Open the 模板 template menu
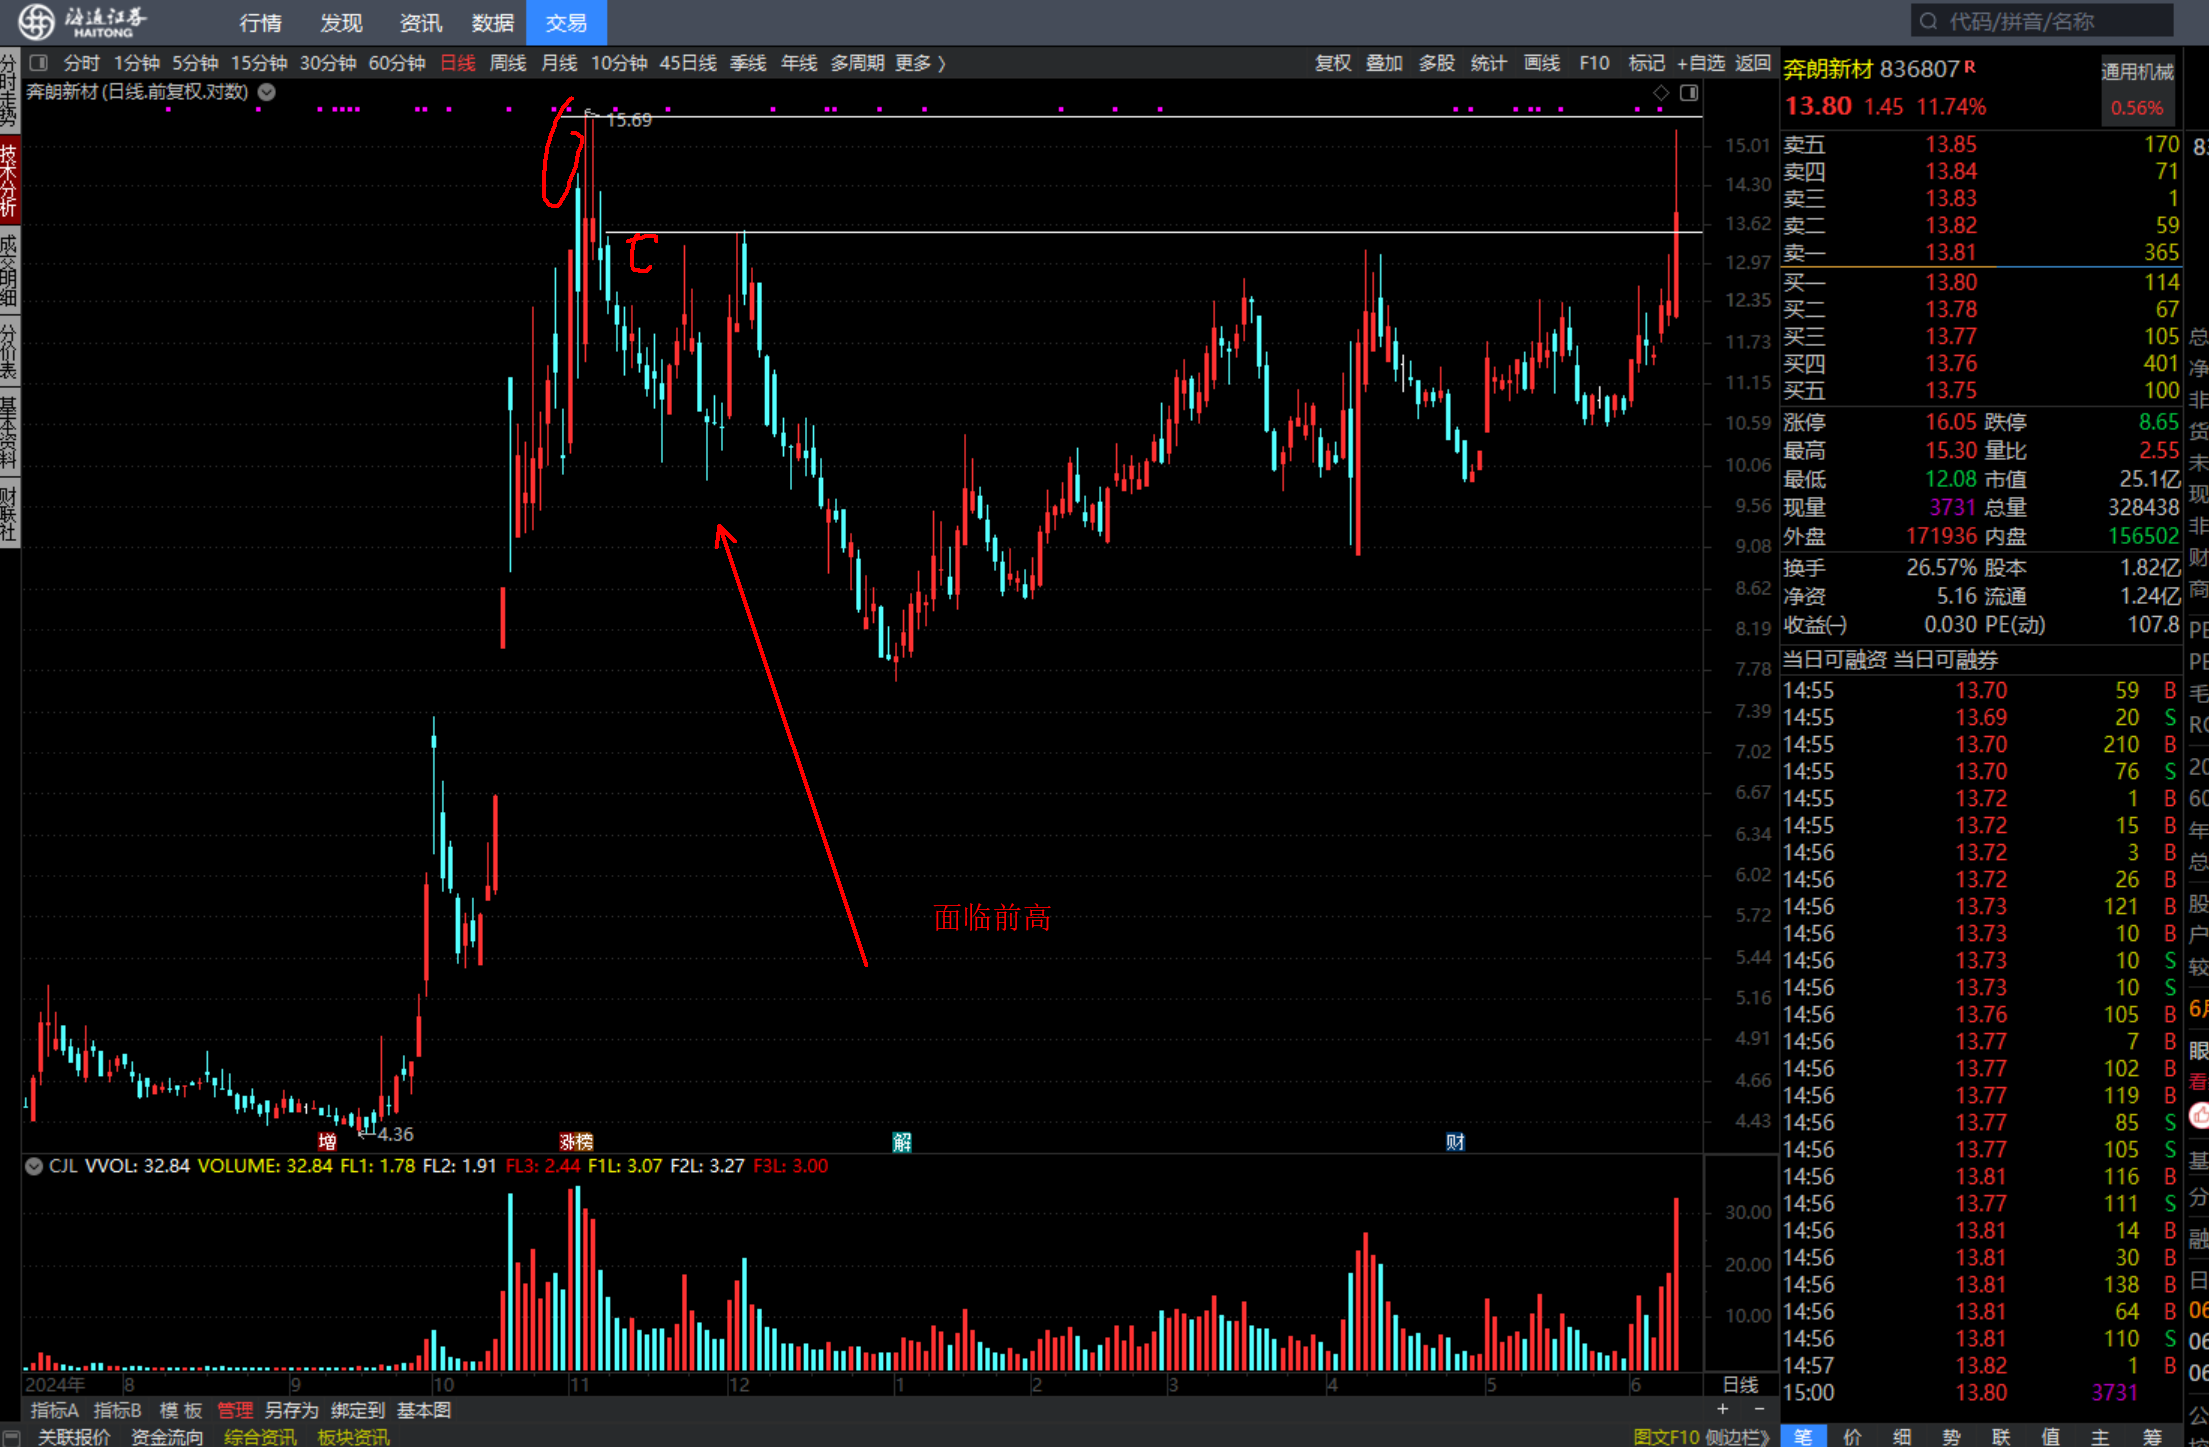 (x=181, y=1410)
